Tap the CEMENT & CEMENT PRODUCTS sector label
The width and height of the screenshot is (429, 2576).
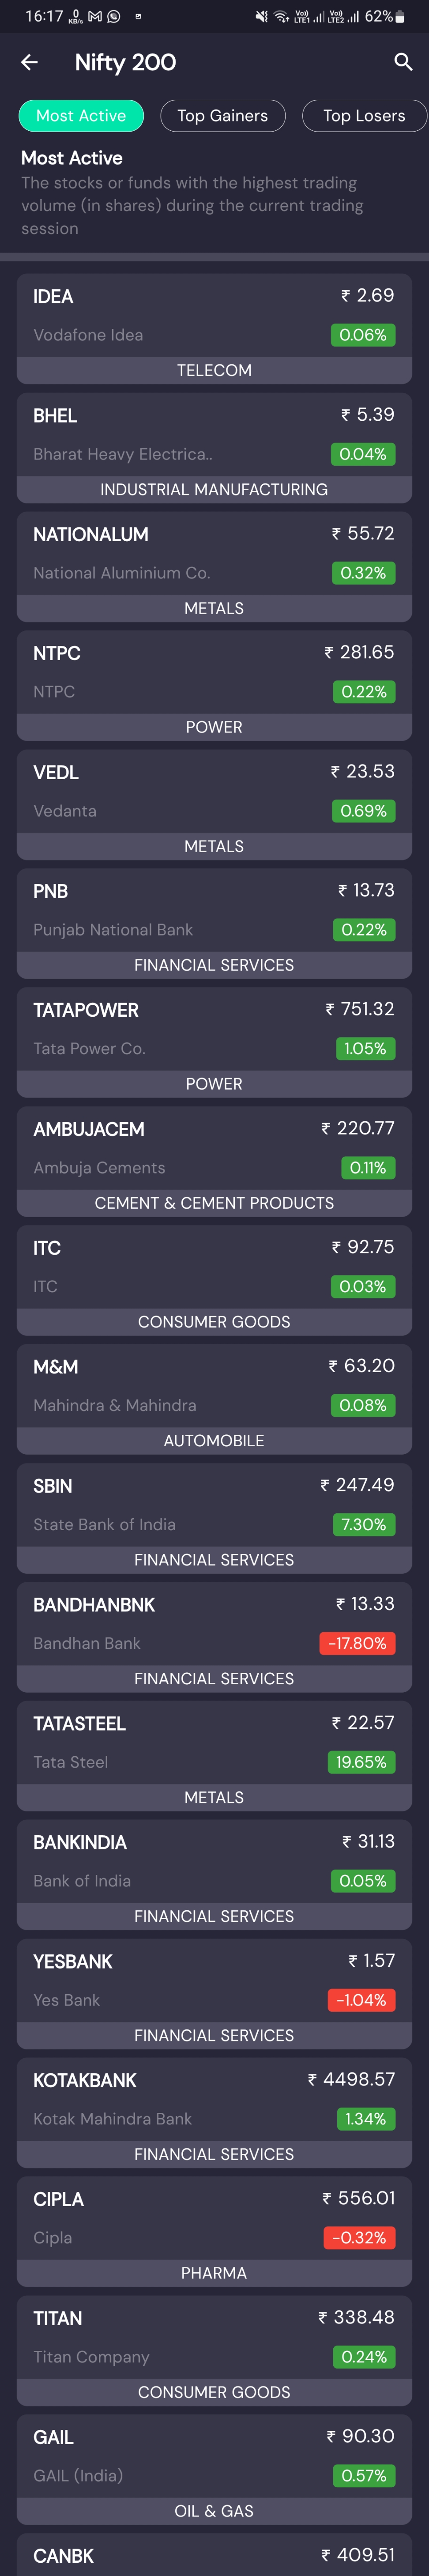click(214, 1203)
